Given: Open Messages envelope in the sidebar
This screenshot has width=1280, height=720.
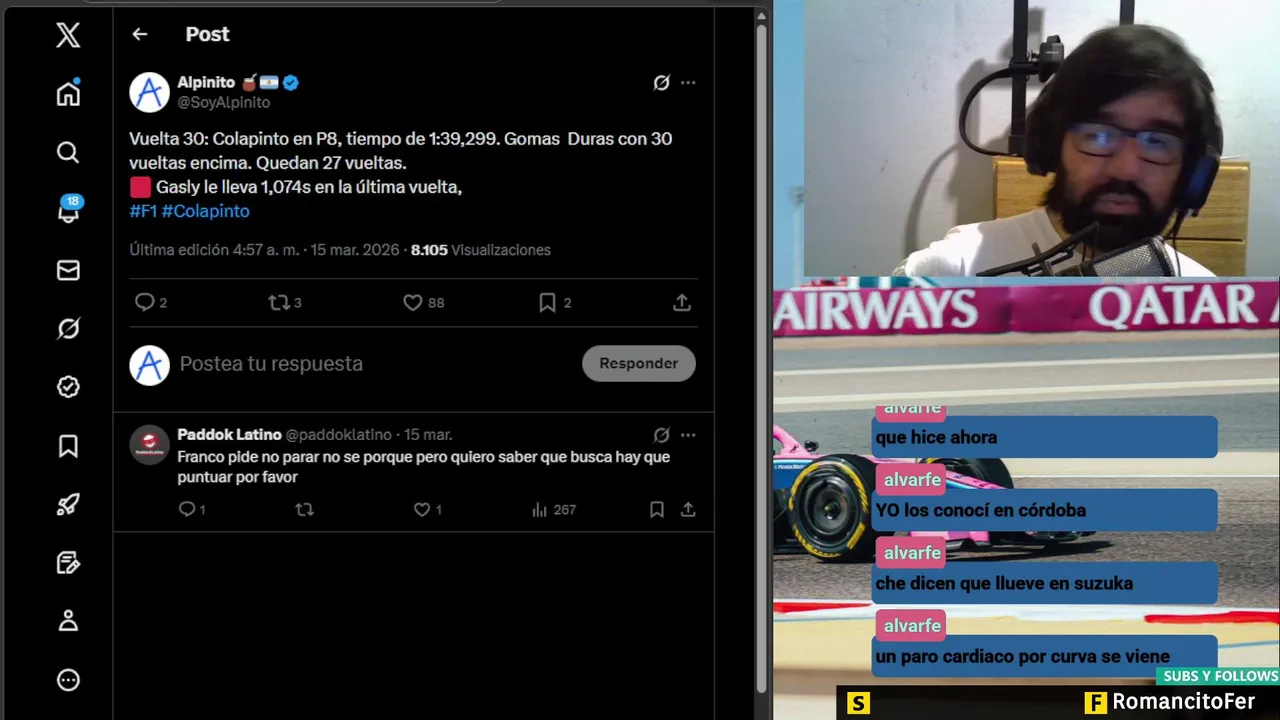Looking at the screenshot, I should click(x=68, y=270).
